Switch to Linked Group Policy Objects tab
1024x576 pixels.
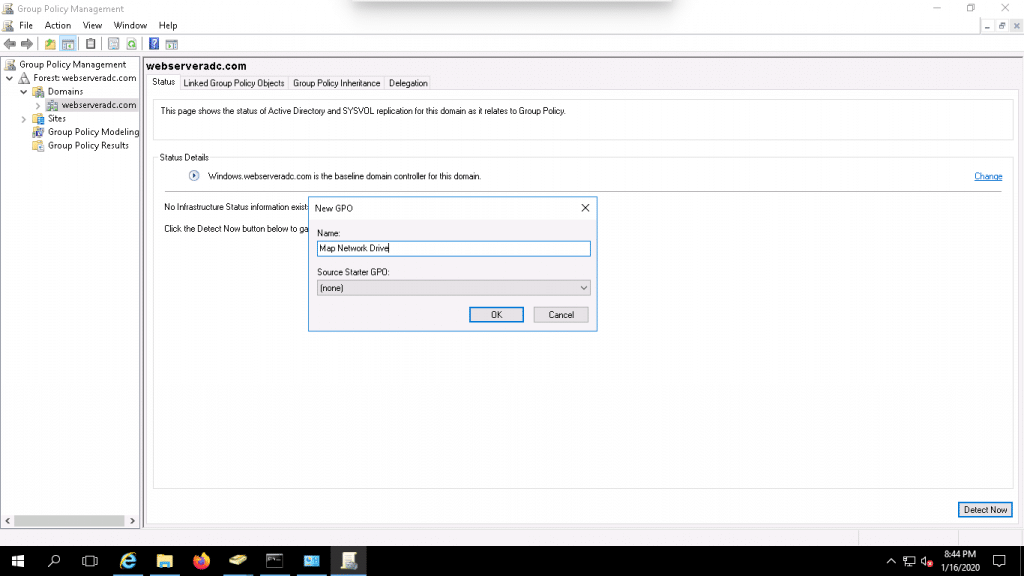(234, 83)
